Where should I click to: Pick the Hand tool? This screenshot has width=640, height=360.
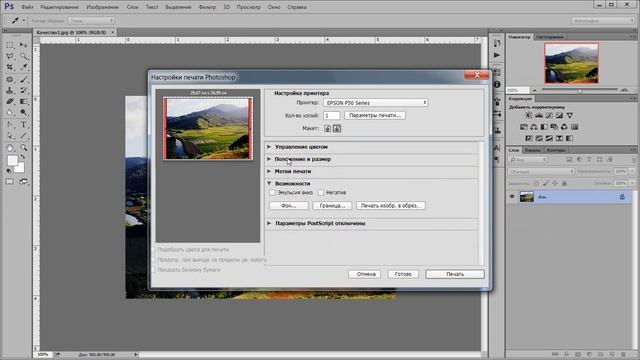[x=10, y=148]
